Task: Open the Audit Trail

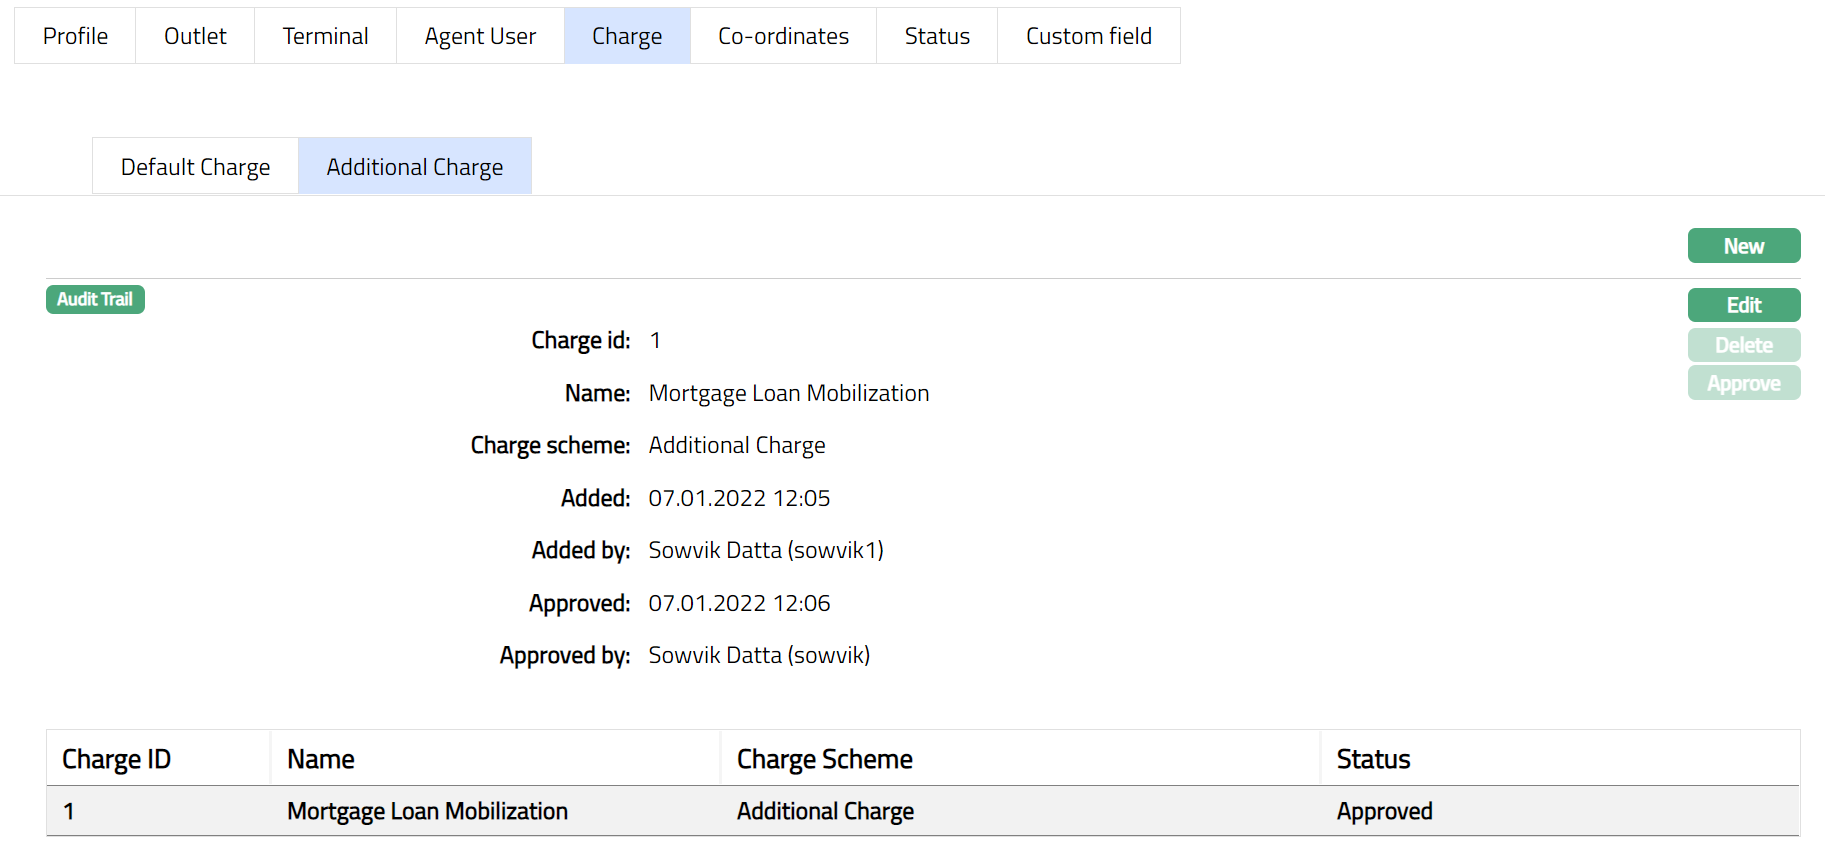Action: coord(95,299)
